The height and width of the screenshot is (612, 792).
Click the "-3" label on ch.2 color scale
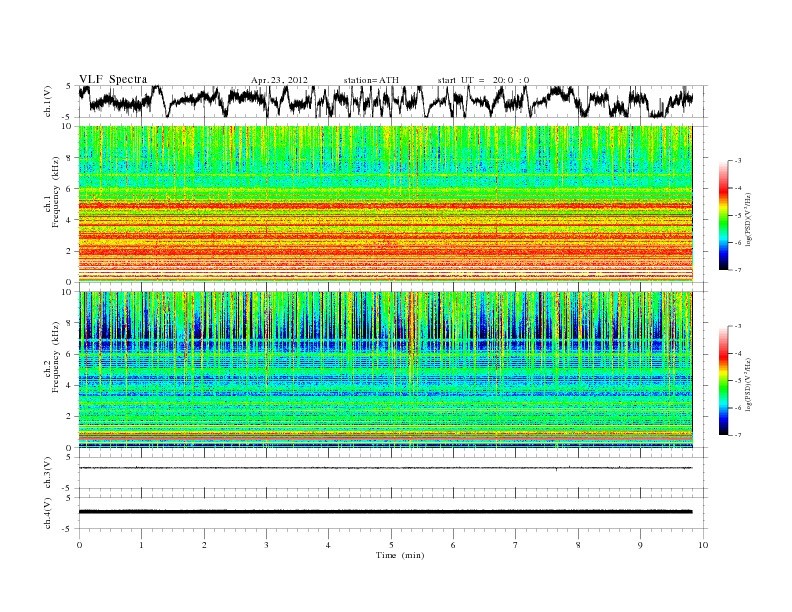(x=737, y=326)
